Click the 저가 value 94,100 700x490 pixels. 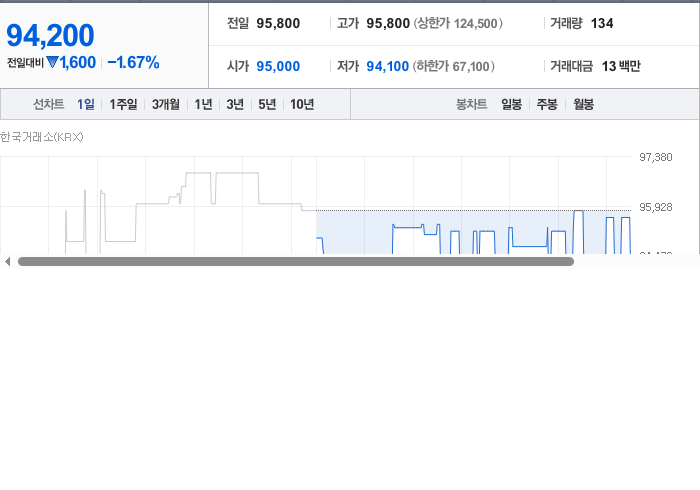(388, 66)
